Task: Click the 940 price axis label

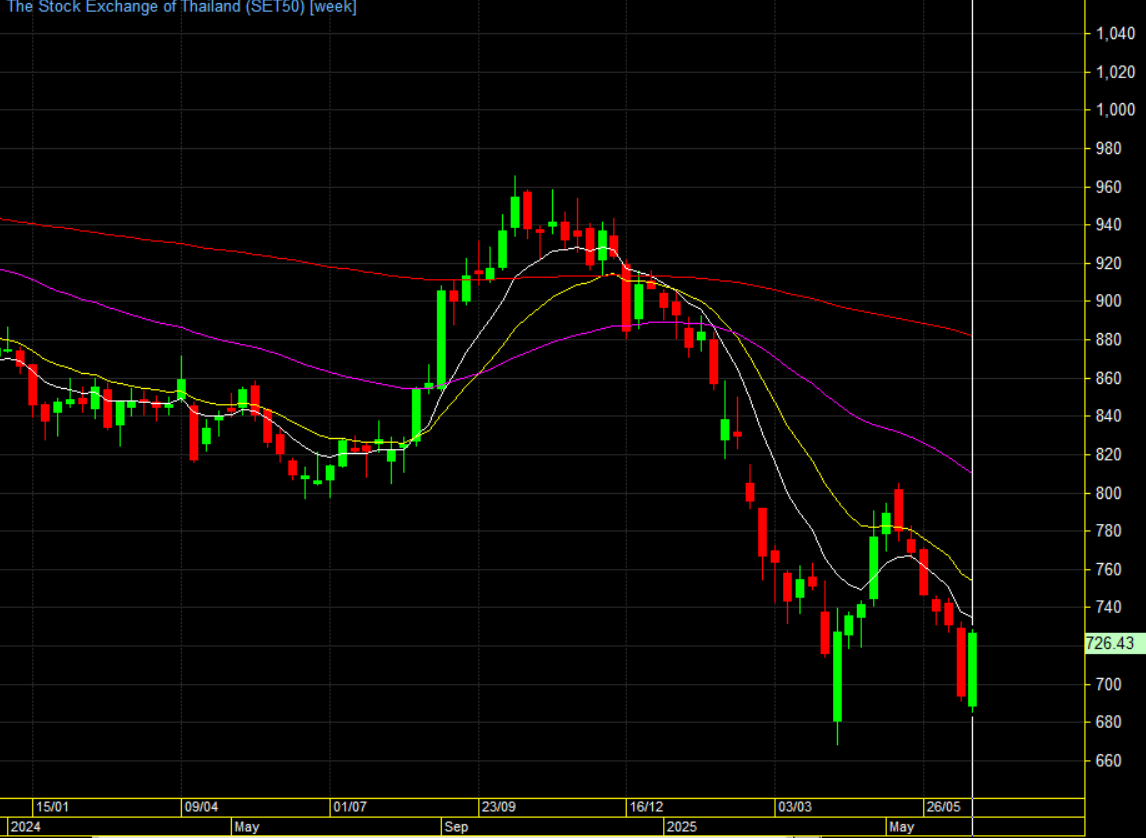Action: (x=1108, y=225)
